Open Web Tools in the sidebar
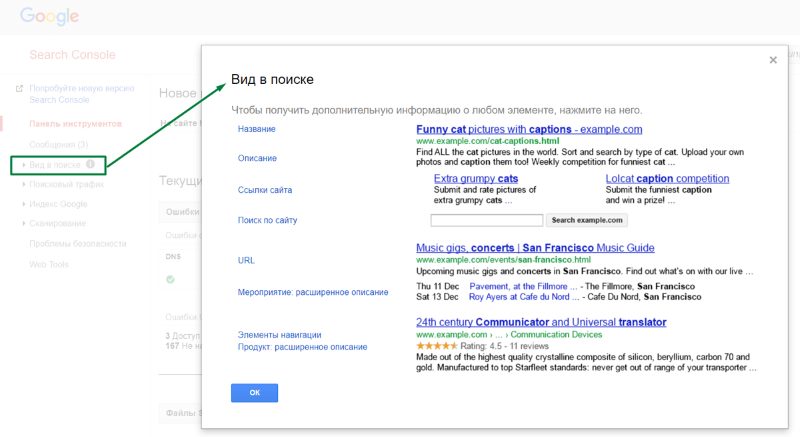800x437 pixels. coord(49,264)
